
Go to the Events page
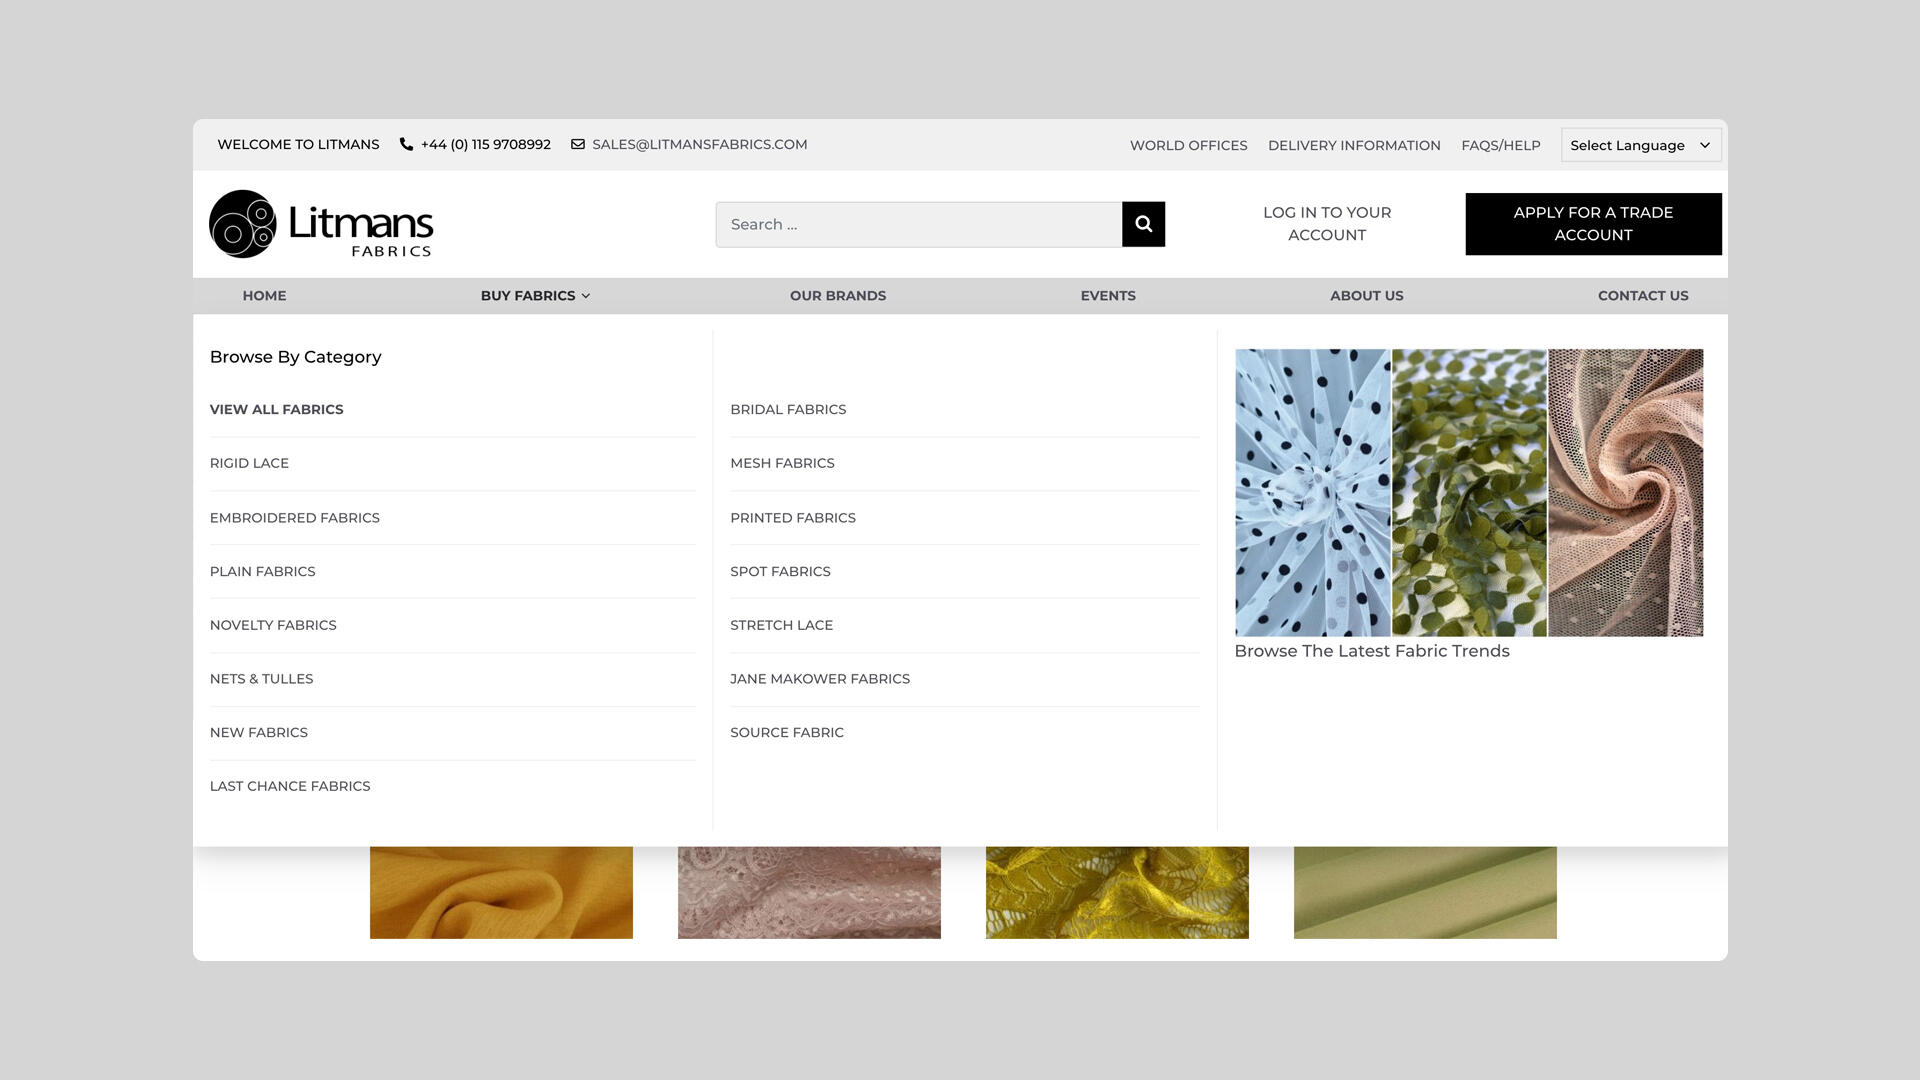pyautogui.click(x=1107, y=296)
